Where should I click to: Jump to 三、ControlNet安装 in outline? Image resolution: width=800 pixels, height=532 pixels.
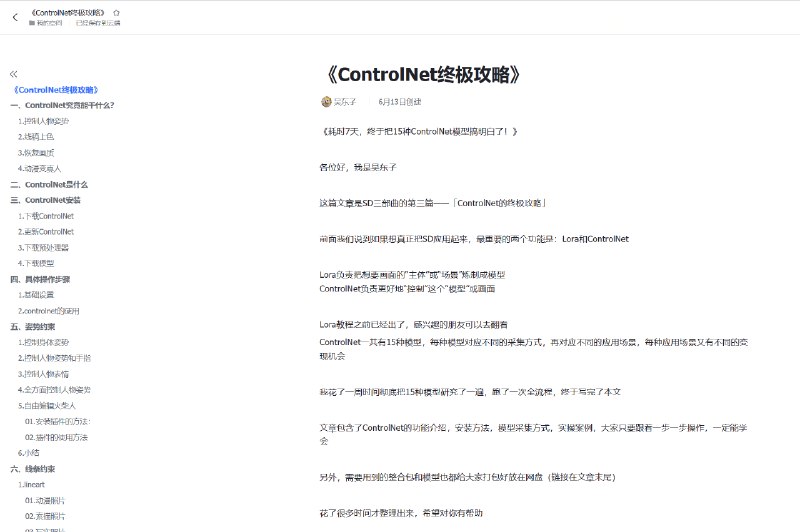[45, 200]
